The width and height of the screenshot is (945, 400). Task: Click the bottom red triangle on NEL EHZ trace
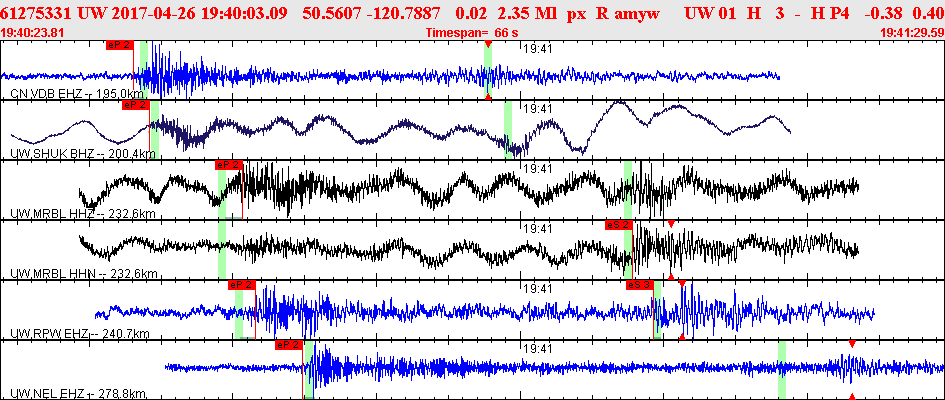(852, 396)
